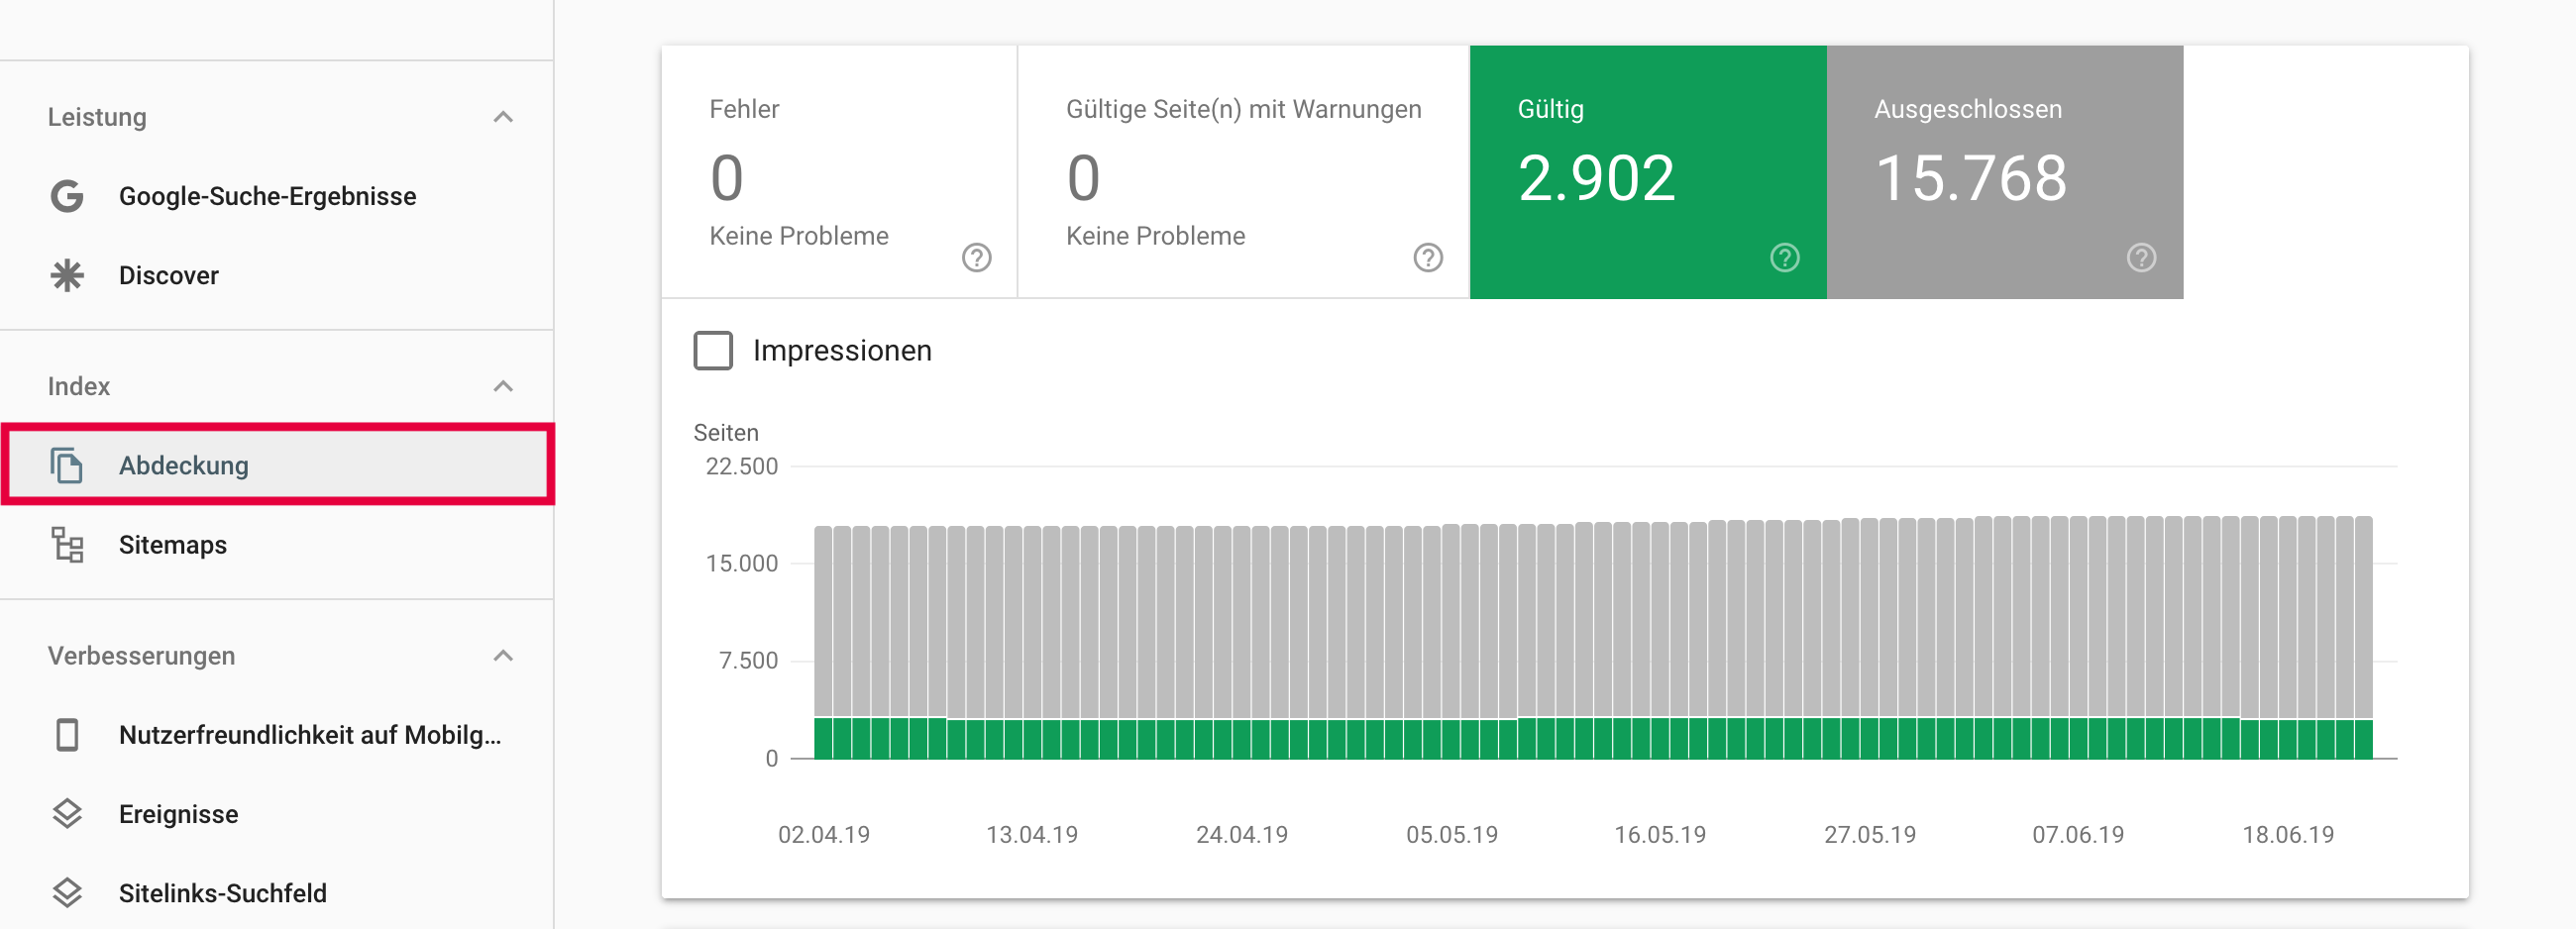
Task: Select the Fehler status card
Action: pos(838,172)
